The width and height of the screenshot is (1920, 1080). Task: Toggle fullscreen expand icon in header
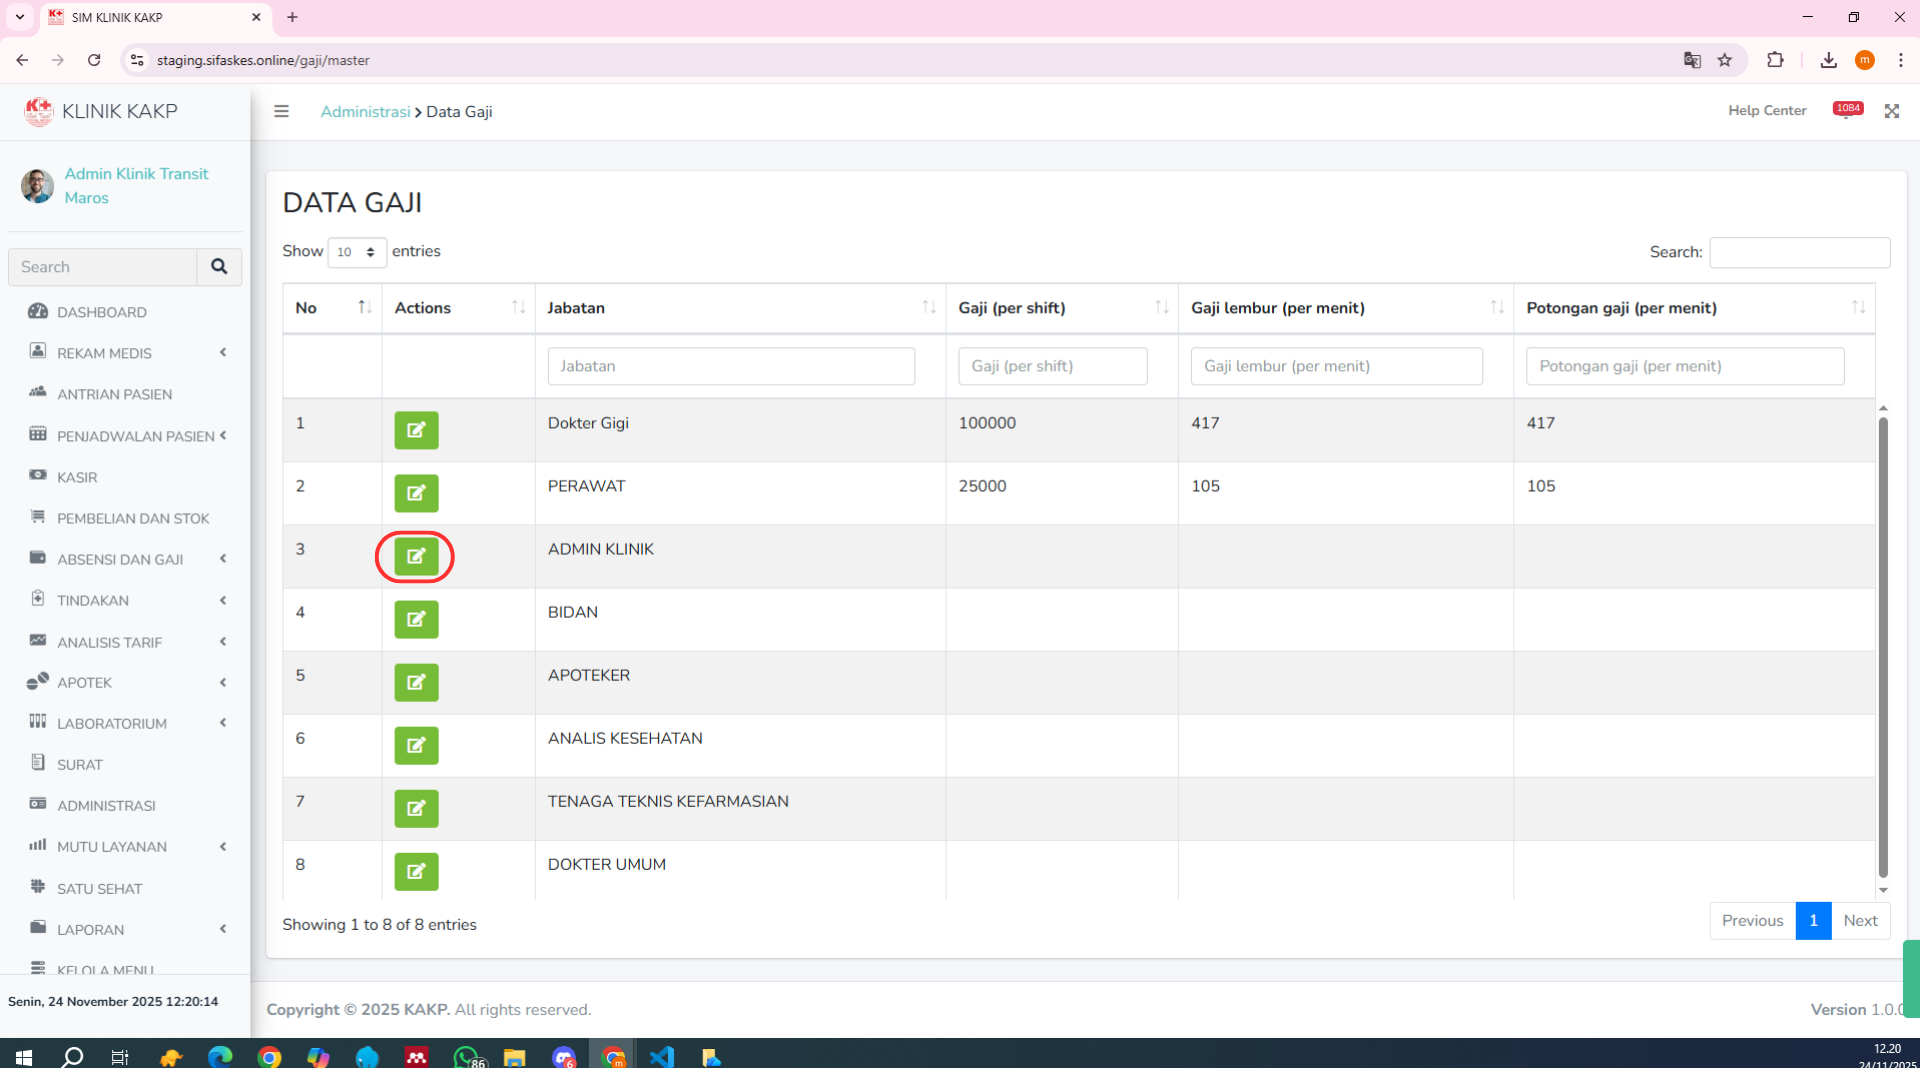(x=1891, y=111)
